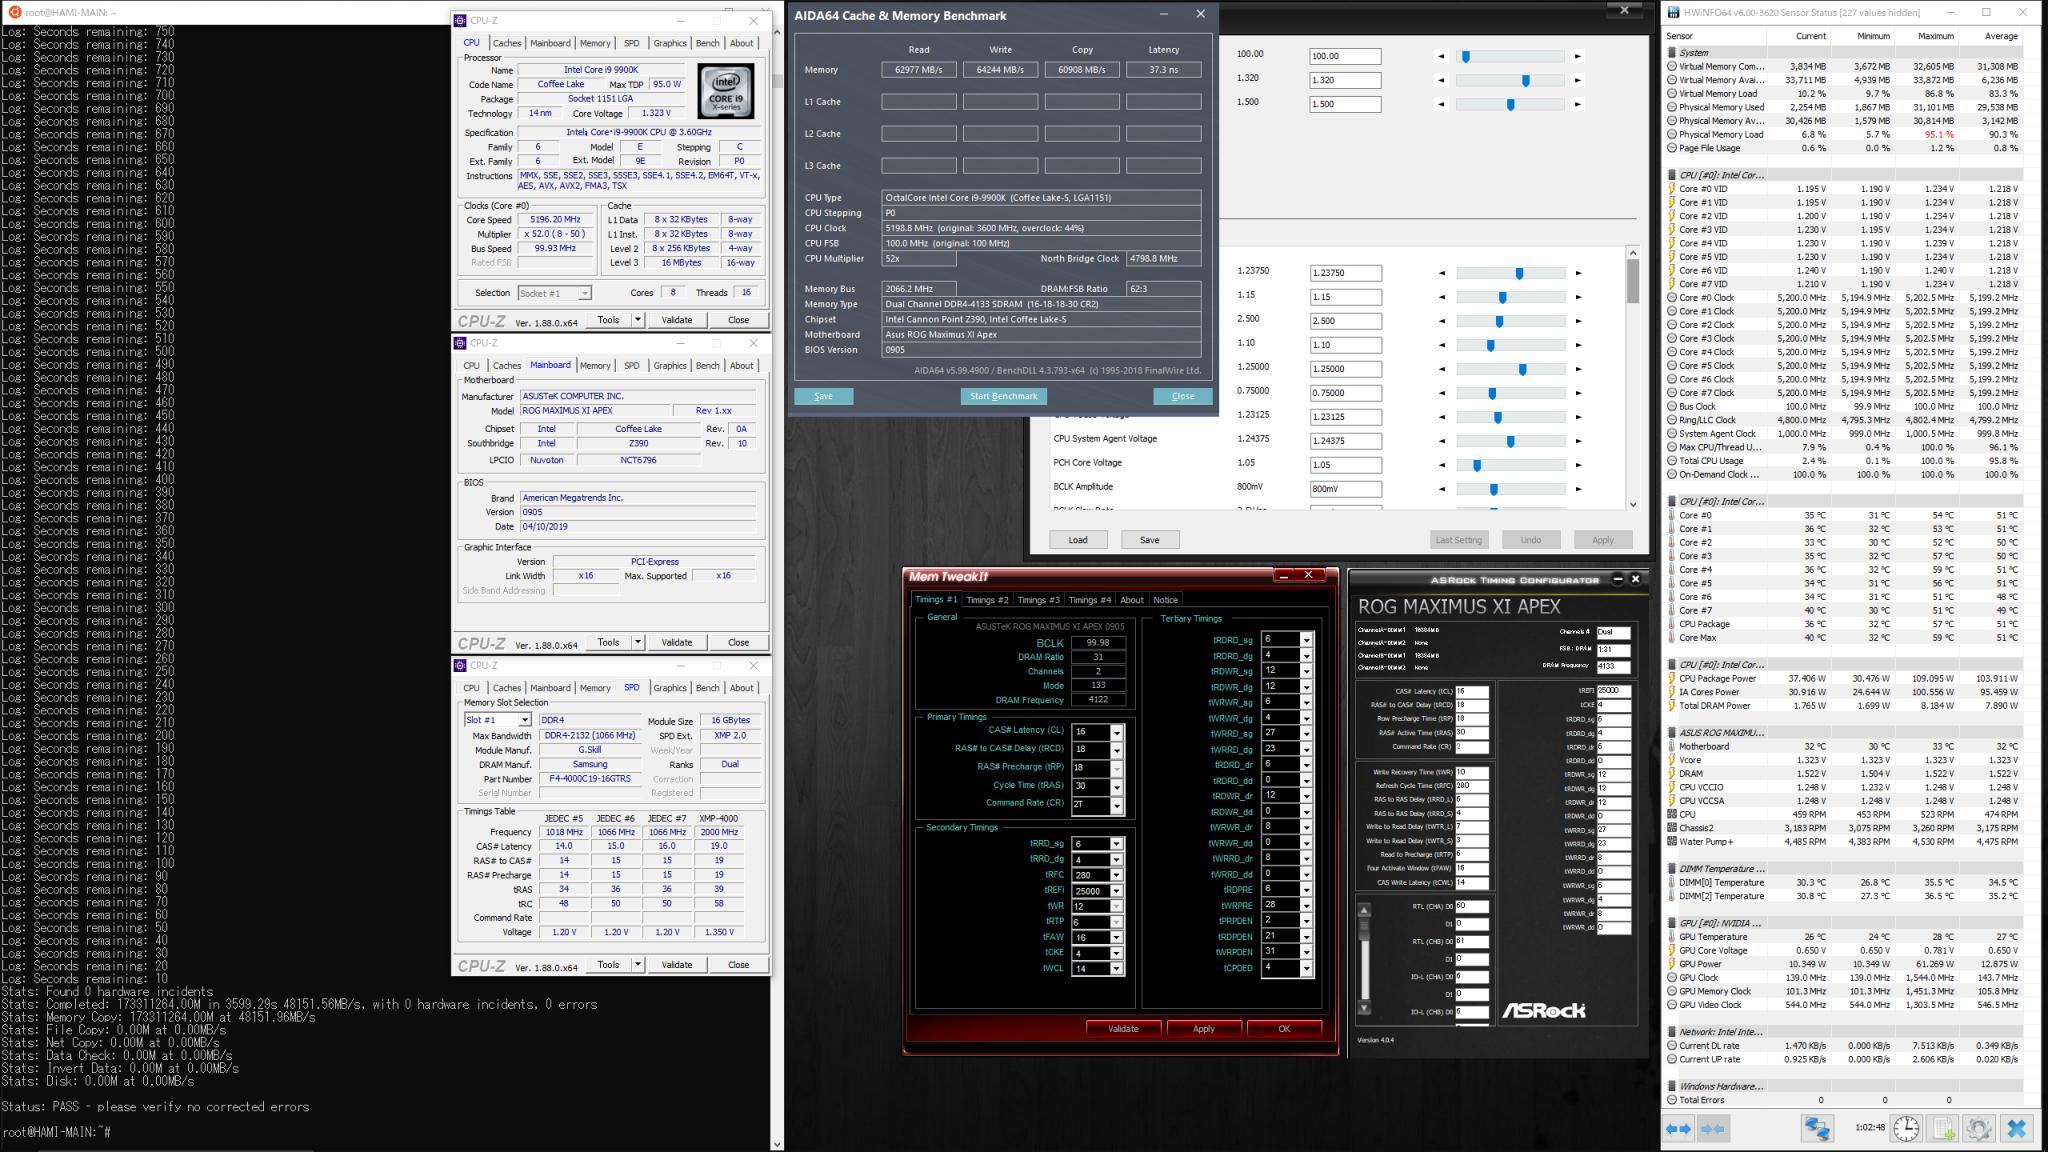Image resolution: width=2048 pixels, height=1152 pixels.
Task: Click PCH Core Voltage value input field
Action: pos(1346,465)
